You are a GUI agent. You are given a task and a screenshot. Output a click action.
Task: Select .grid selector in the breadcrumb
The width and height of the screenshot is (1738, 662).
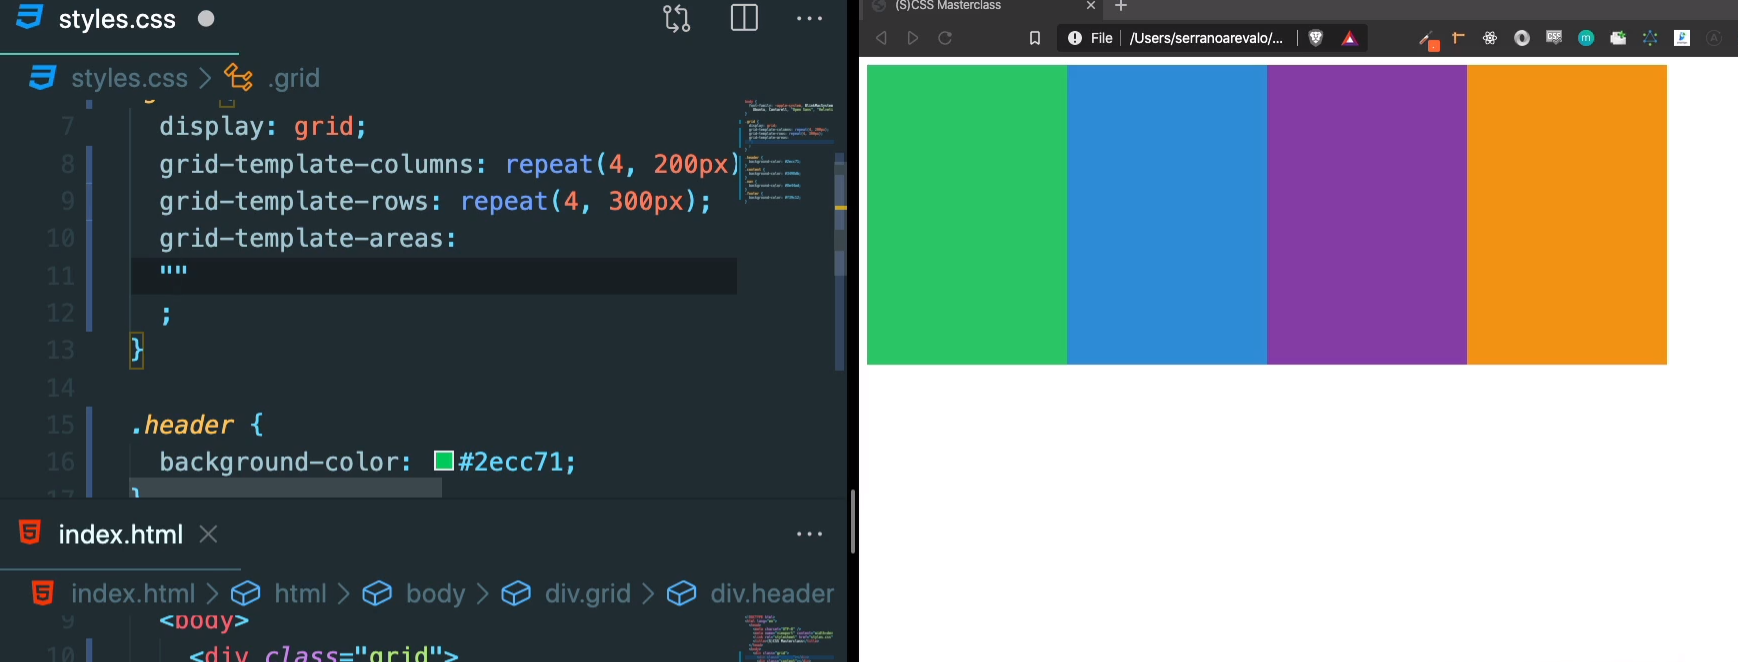pyautogui.click(x=294, y=78)
